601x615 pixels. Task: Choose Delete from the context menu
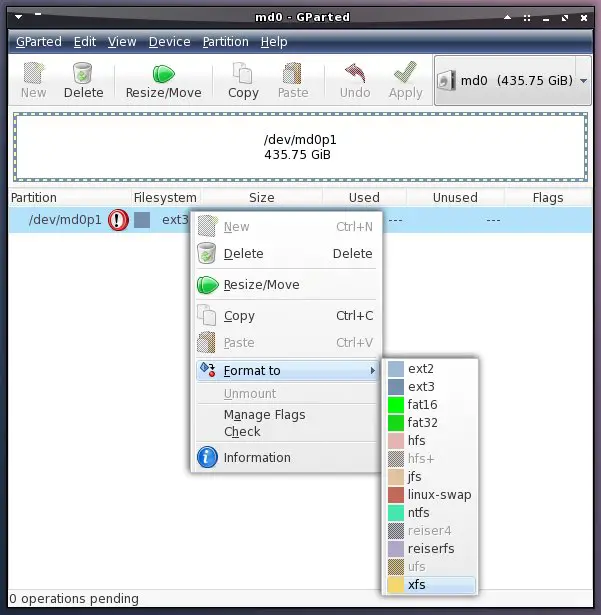286,253
